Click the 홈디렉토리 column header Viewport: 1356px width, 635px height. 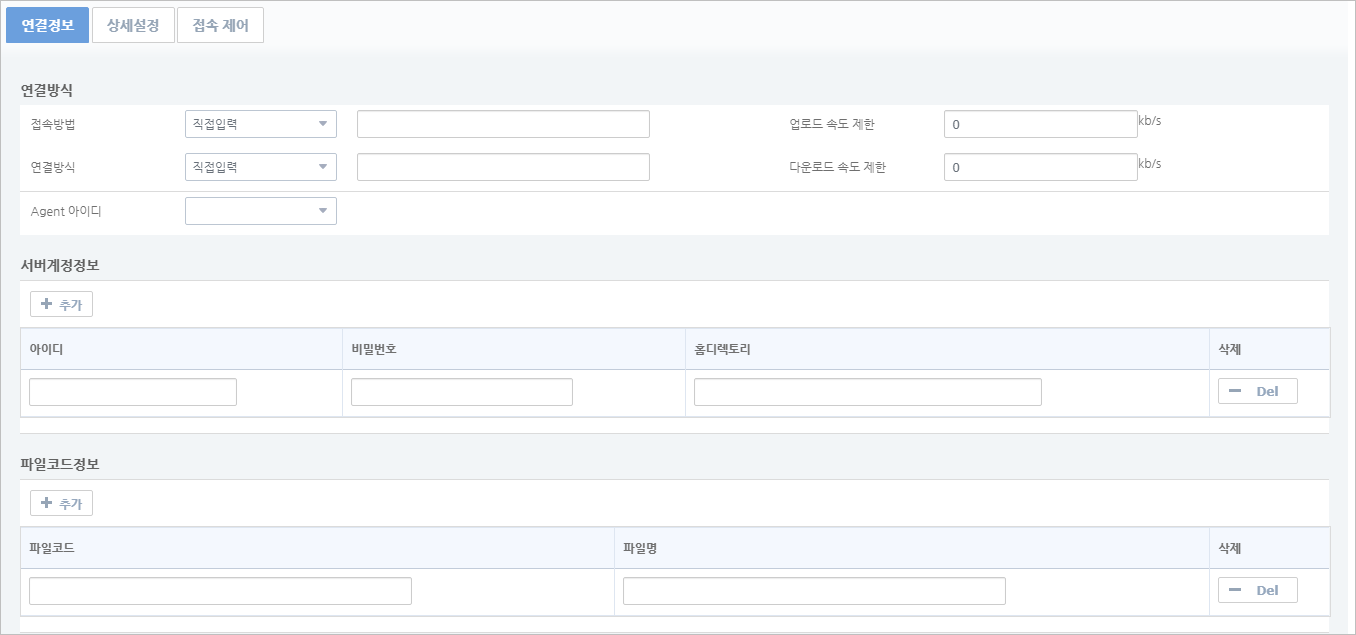pos(722,349)
